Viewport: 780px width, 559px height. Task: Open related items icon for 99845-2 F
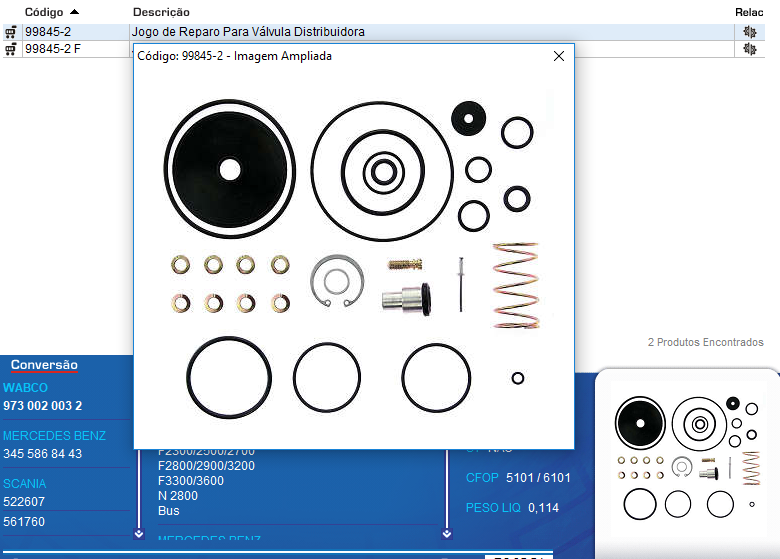pyautogui.click(x=749, y=49)
